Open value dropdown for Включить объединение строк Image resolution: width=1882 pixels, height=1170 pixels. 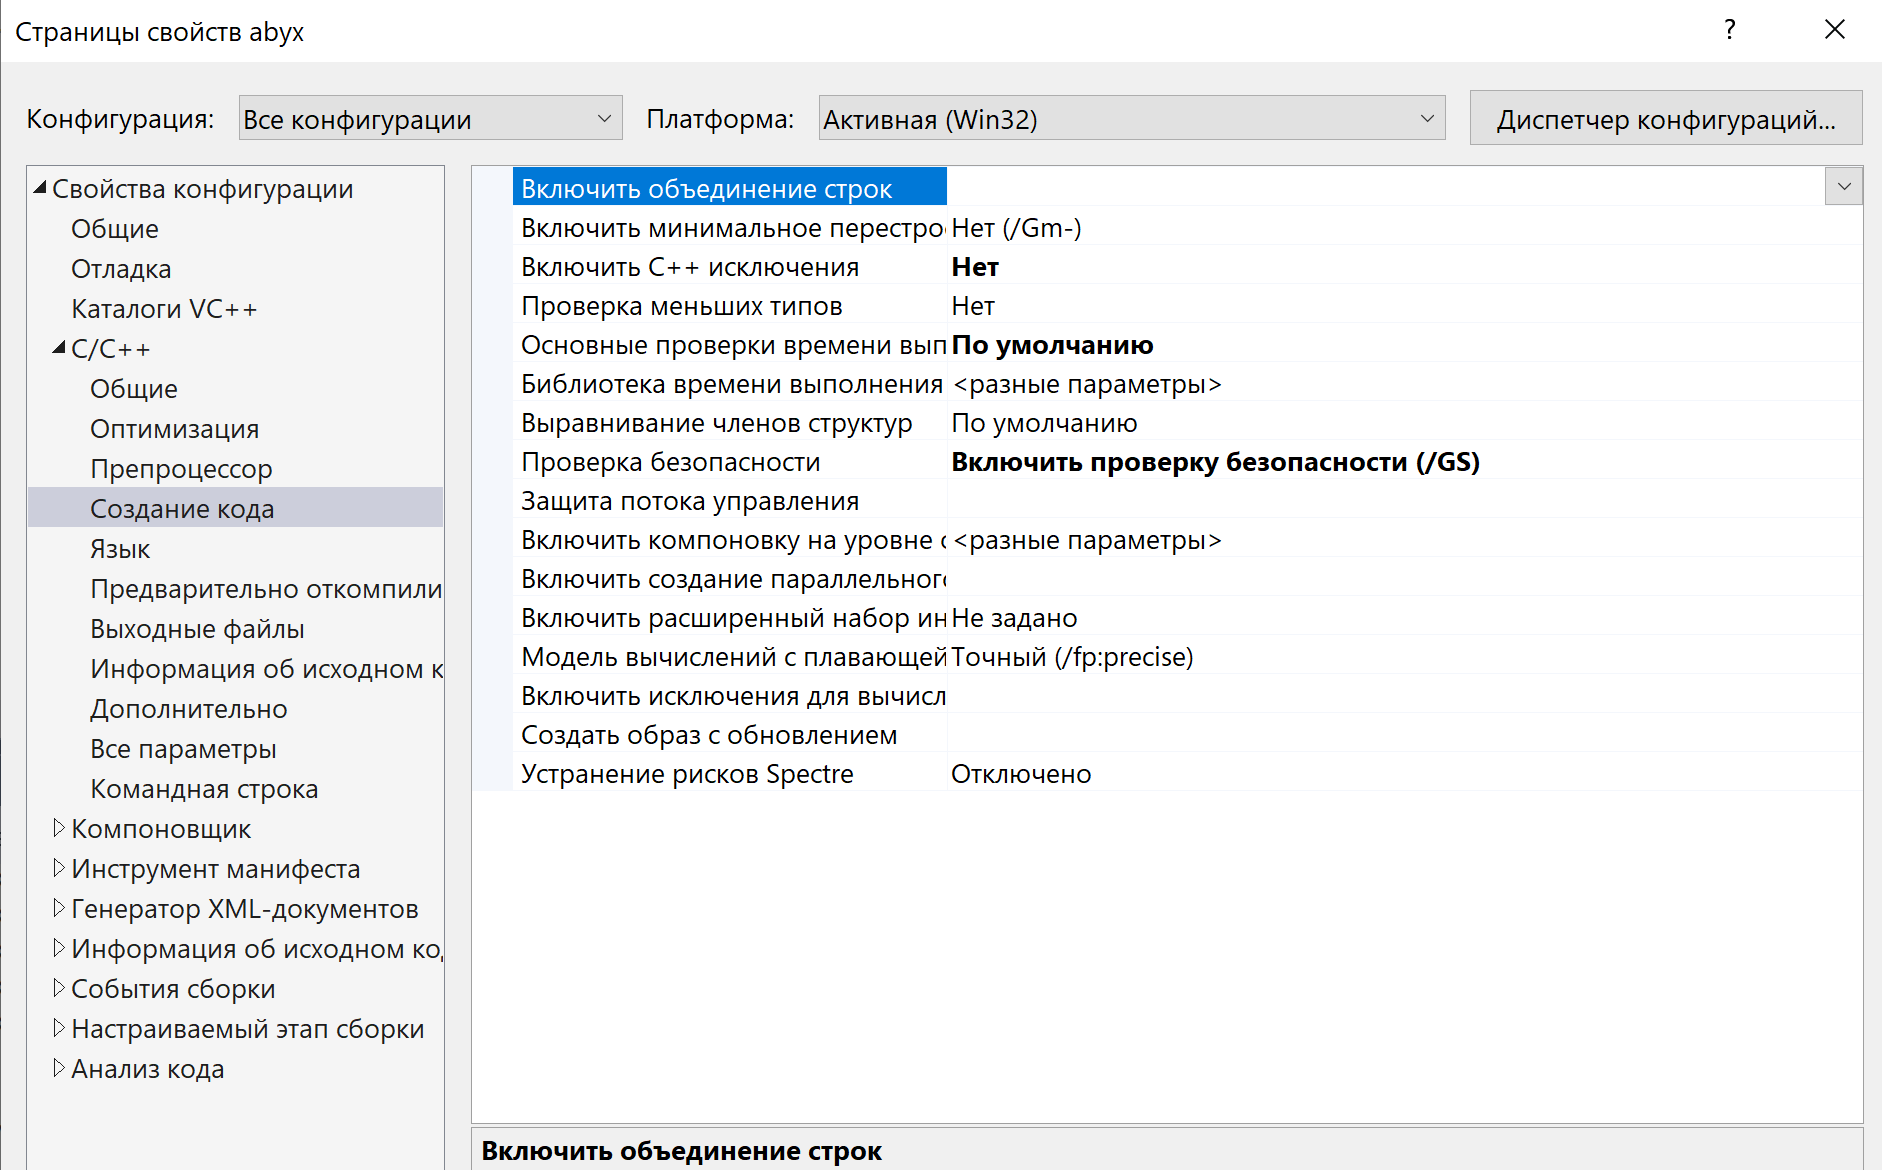tap(1843, 187)
